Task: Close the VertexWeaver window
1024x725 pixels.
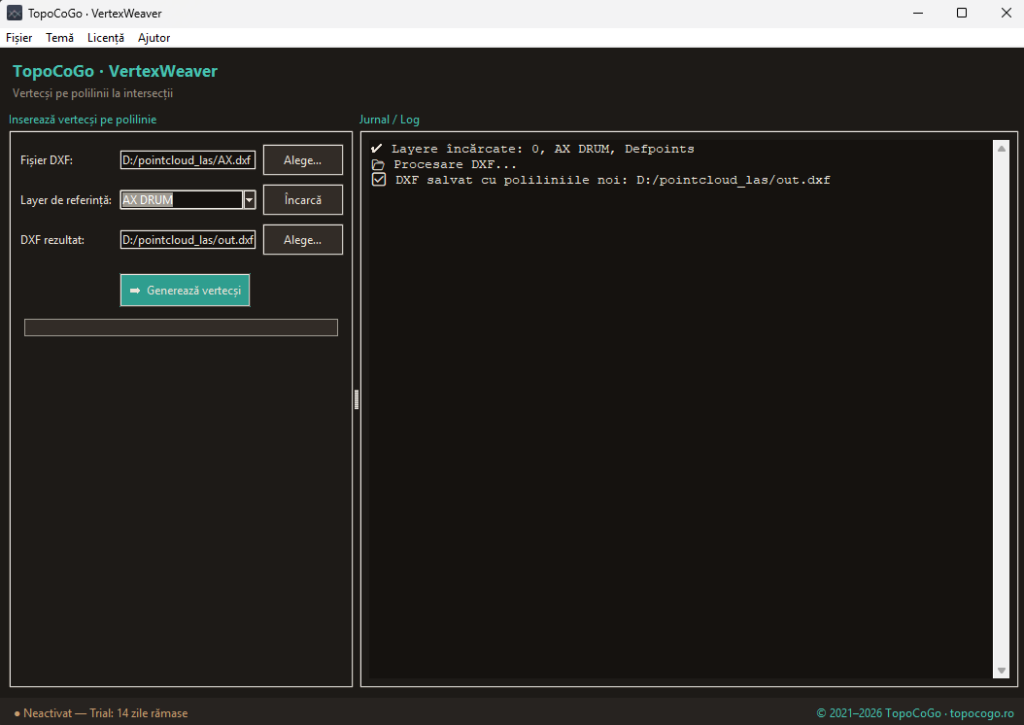Action: pyautogui.click(x=1006, y=13)
